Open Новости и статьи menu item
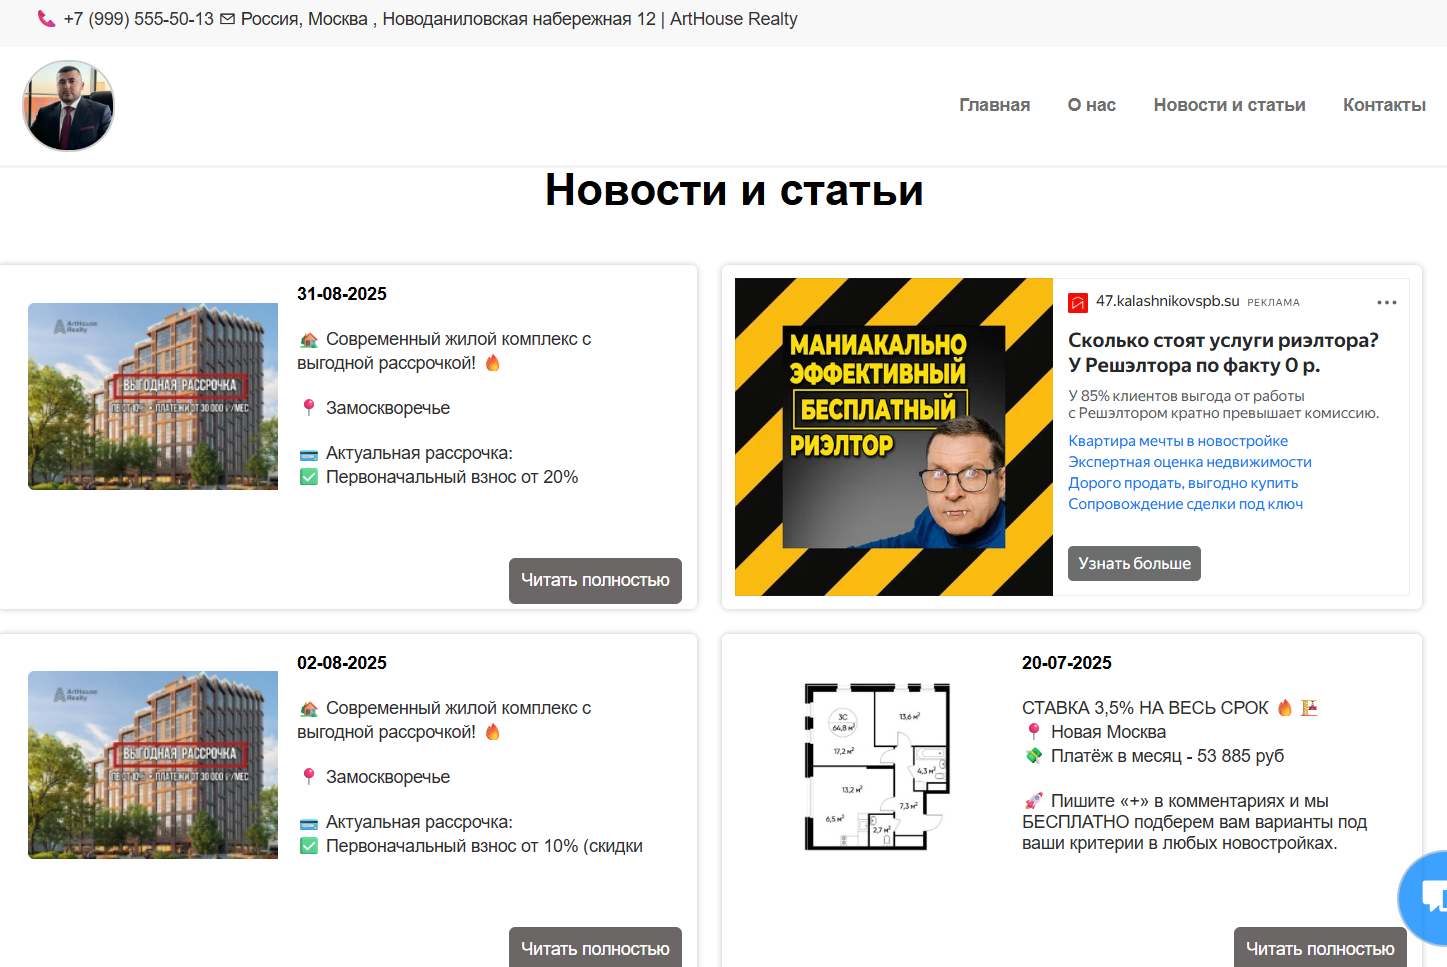Screen dimensions: 1447x967 [x=1229, y=105]
